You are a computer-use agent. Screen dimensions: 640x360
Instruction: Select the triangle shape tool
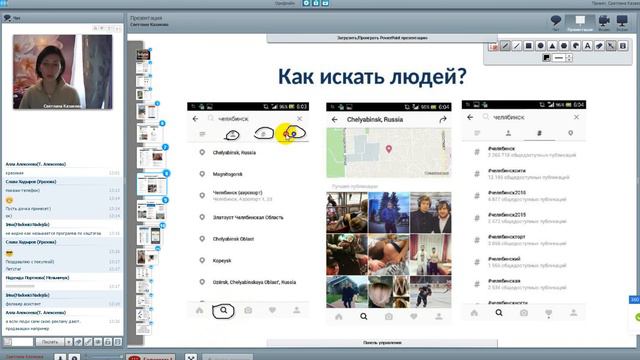(x=552, y=46)
